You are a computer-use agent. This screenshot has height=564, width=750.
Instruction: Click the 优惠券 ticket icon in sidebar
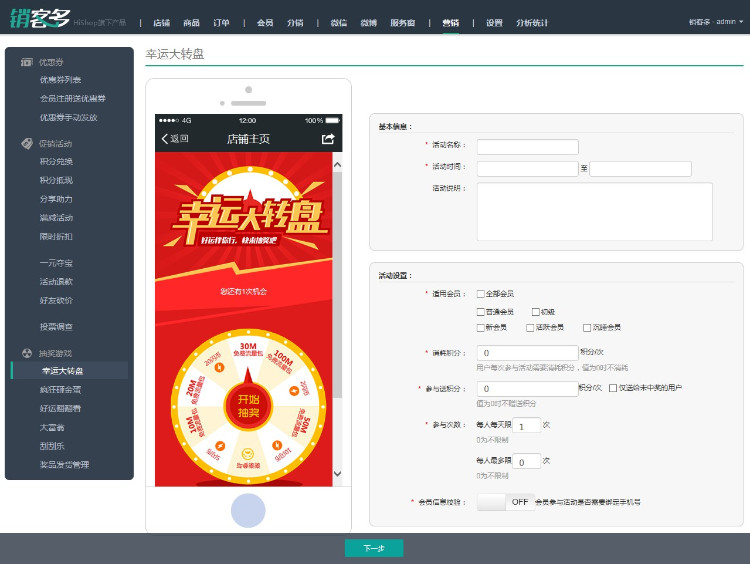click(27, 62)
